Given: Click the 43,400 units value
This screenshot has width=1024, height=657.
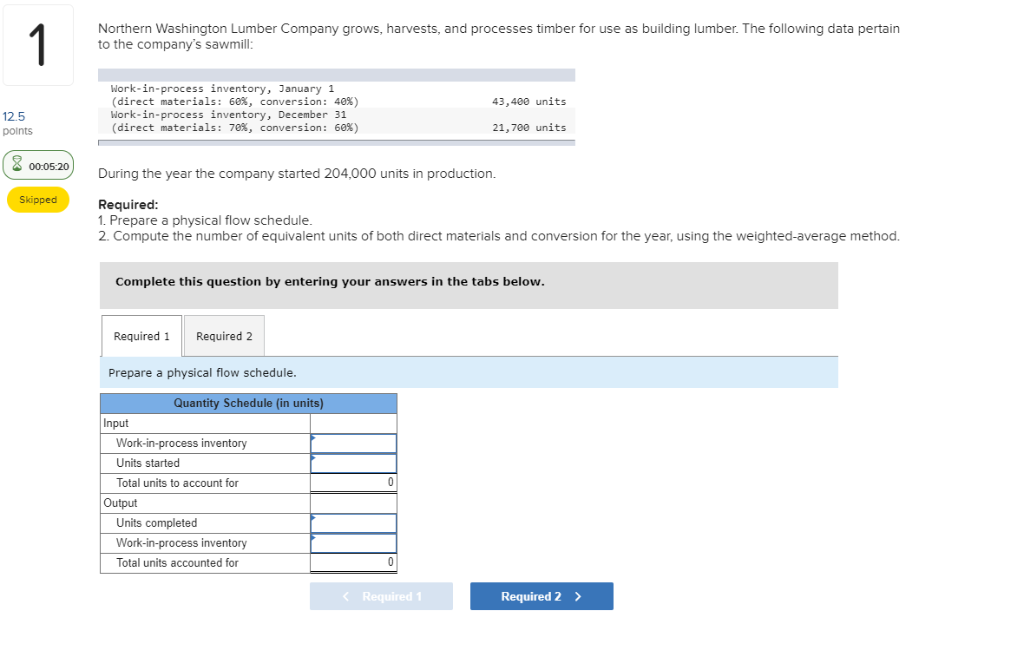Looking at the screenshot, I should click(x=529, y=101).
